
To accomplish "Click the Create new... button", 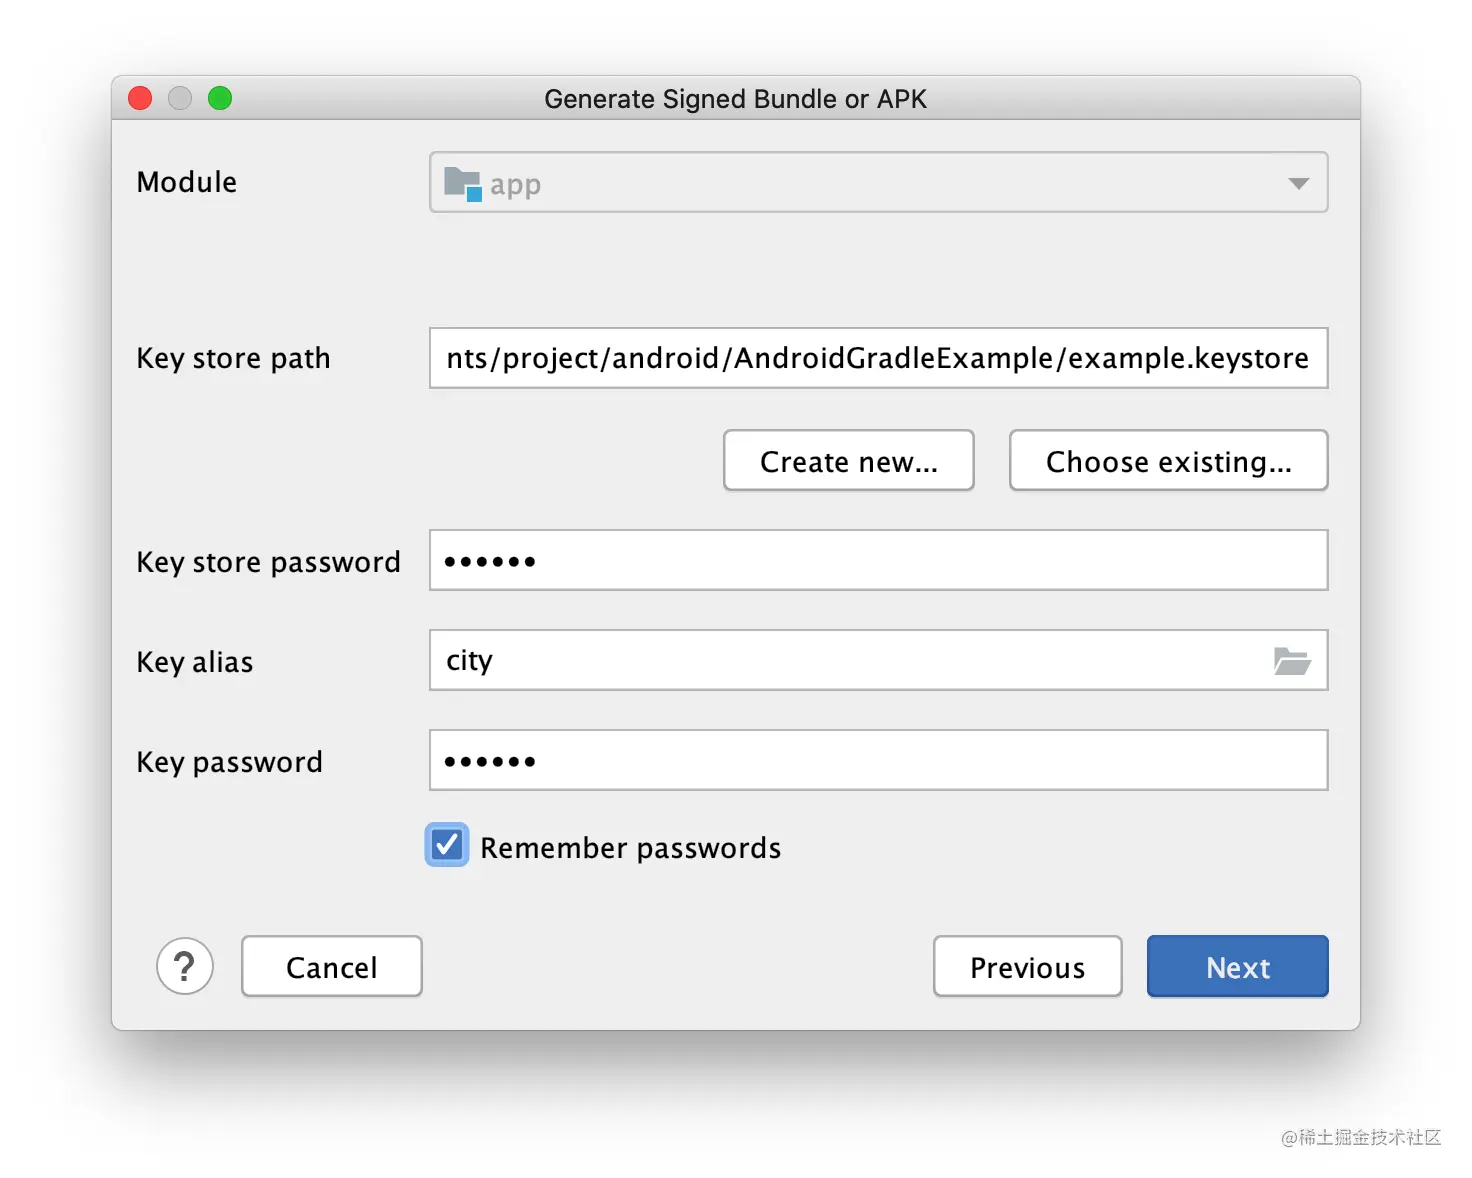I will [x=848, y=460].
